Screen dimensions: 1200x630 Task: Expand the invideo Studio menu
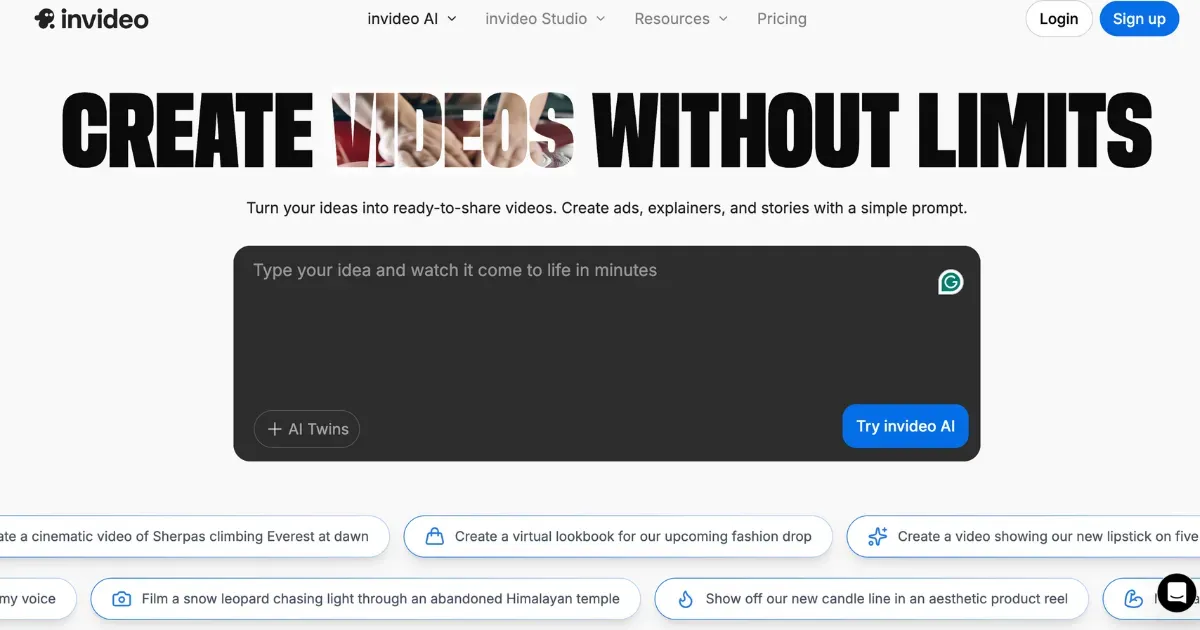click(x=545, y=19)
